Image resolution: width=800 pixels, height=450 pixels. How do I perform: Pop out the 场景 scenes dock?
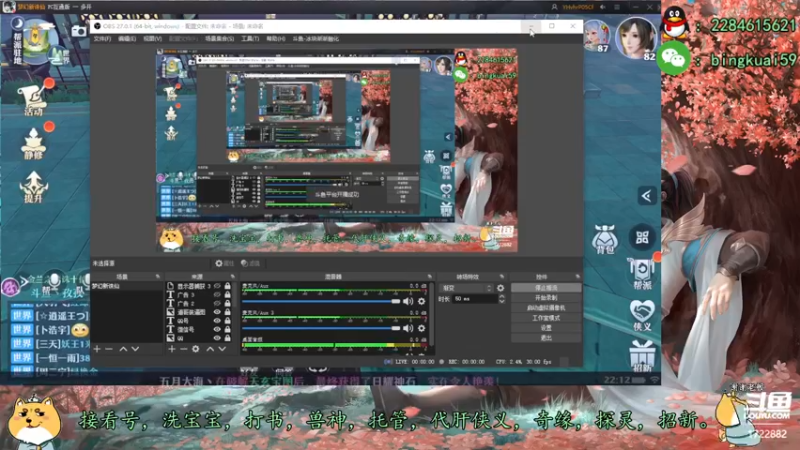pos(158,277)
